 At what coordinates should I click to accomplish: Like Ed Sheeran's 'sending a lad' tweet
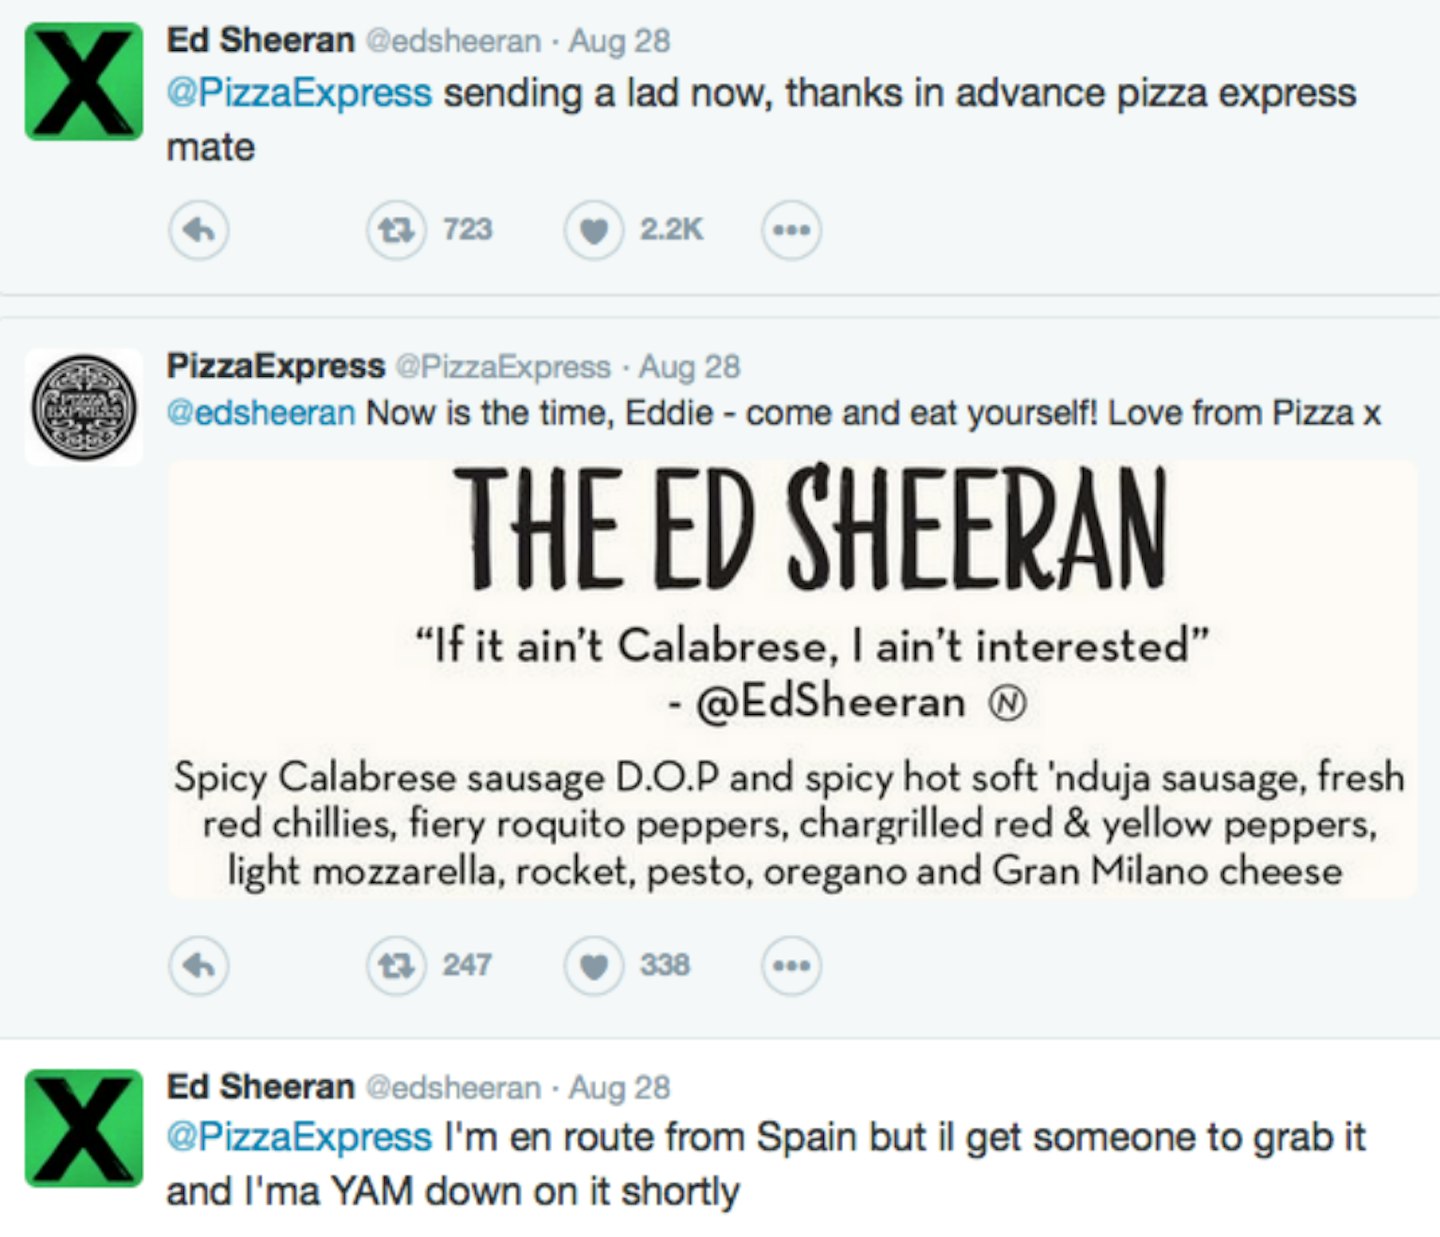tap(594, 231)
